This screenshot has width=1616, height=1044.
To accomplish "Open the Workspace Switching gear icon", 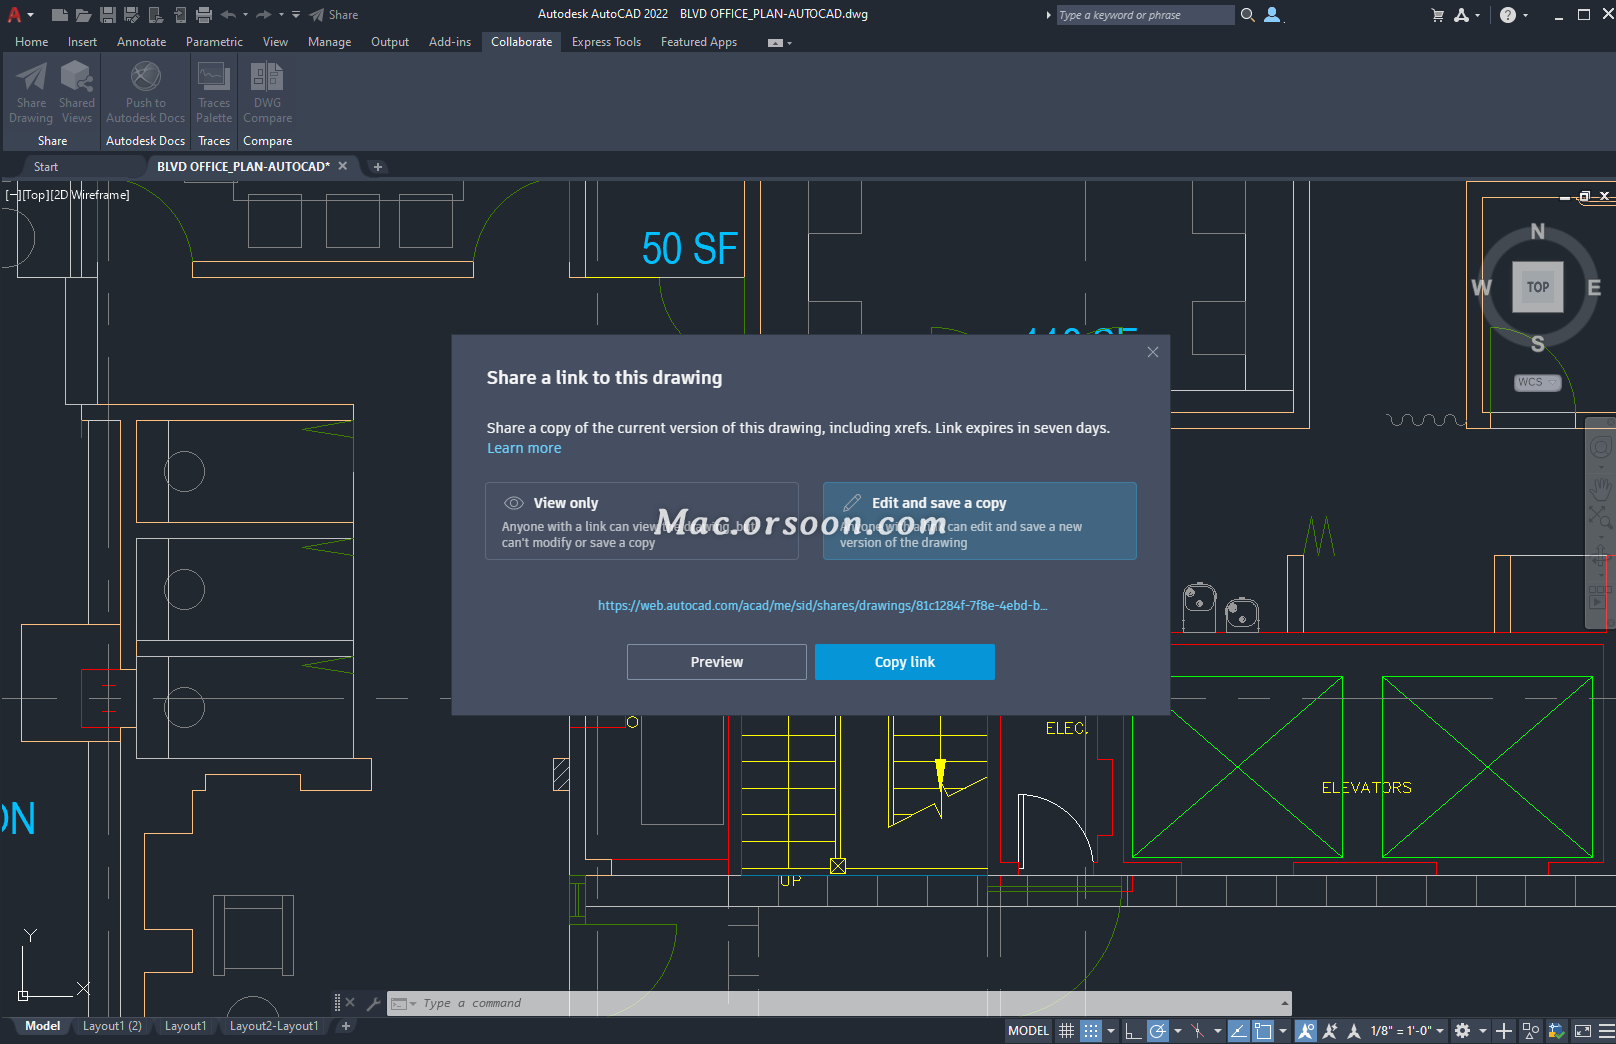I will click(1462, 1031).
